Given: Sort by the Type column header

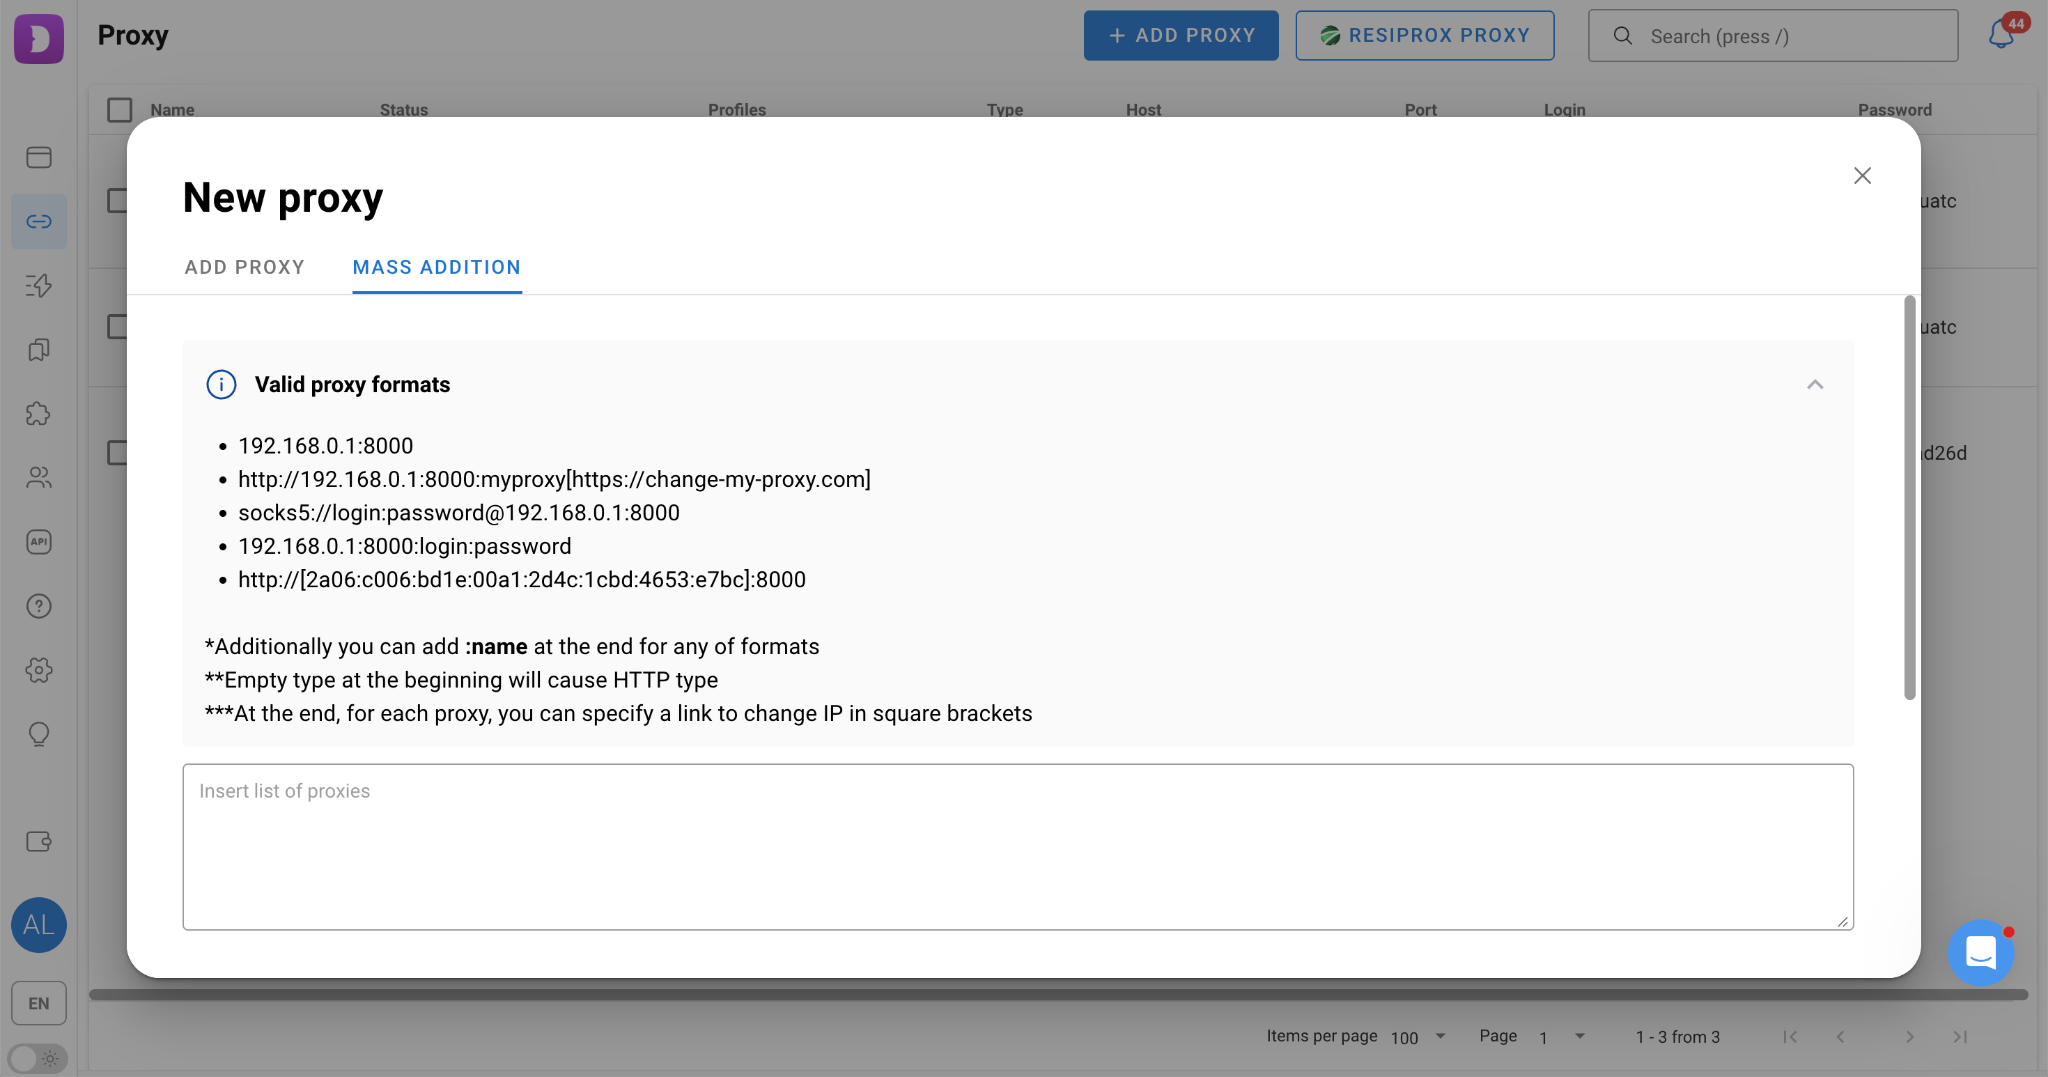Looking at the screenshot, I should point(1005,110).
